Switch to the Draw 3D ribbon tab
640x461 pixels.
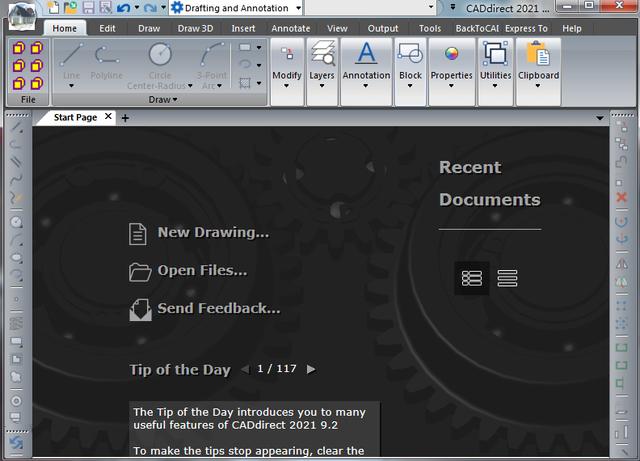pyautogui.click(x=194, y=29)
